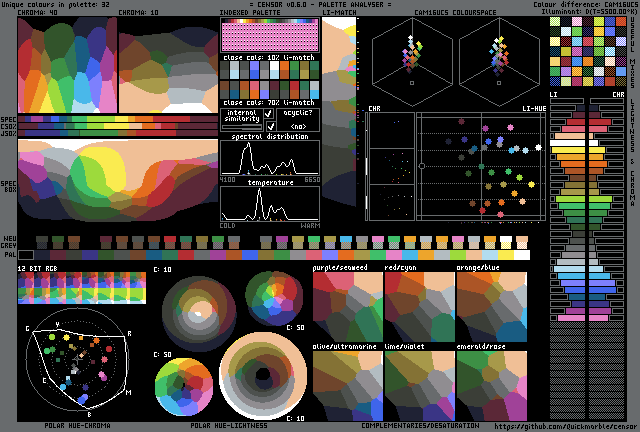
Task: Click 'Colour difference: CAM16UCS' text
Action: pyautogui.click(x=585, y=4)
